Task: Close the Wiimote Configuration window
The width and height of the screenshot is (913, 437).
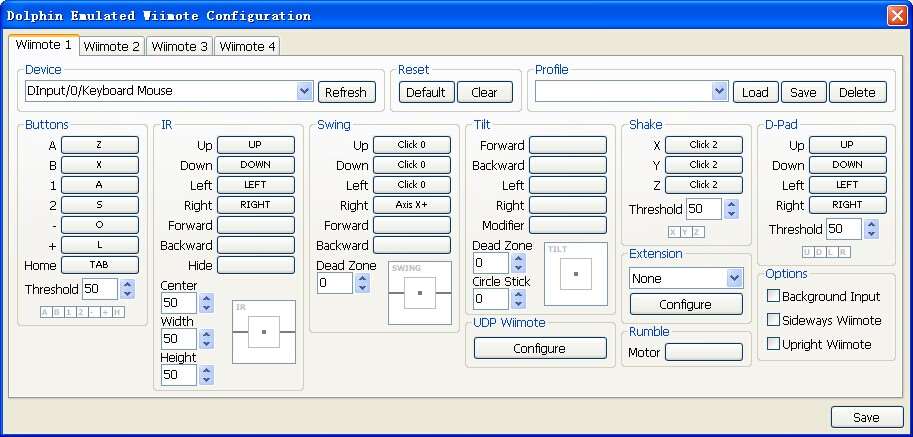Action: tap(897, 15)
